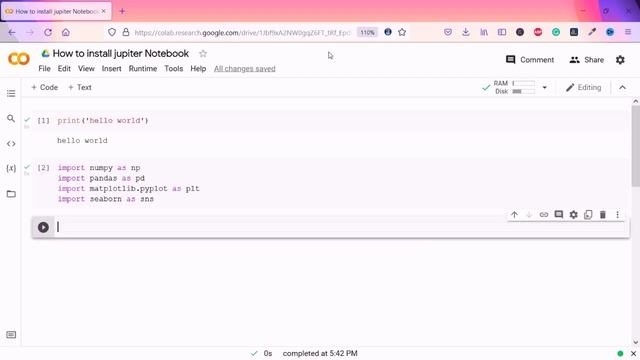Open the Help menu
The height and width of the screenshot is (360, 640).
(x=198, y=69)
